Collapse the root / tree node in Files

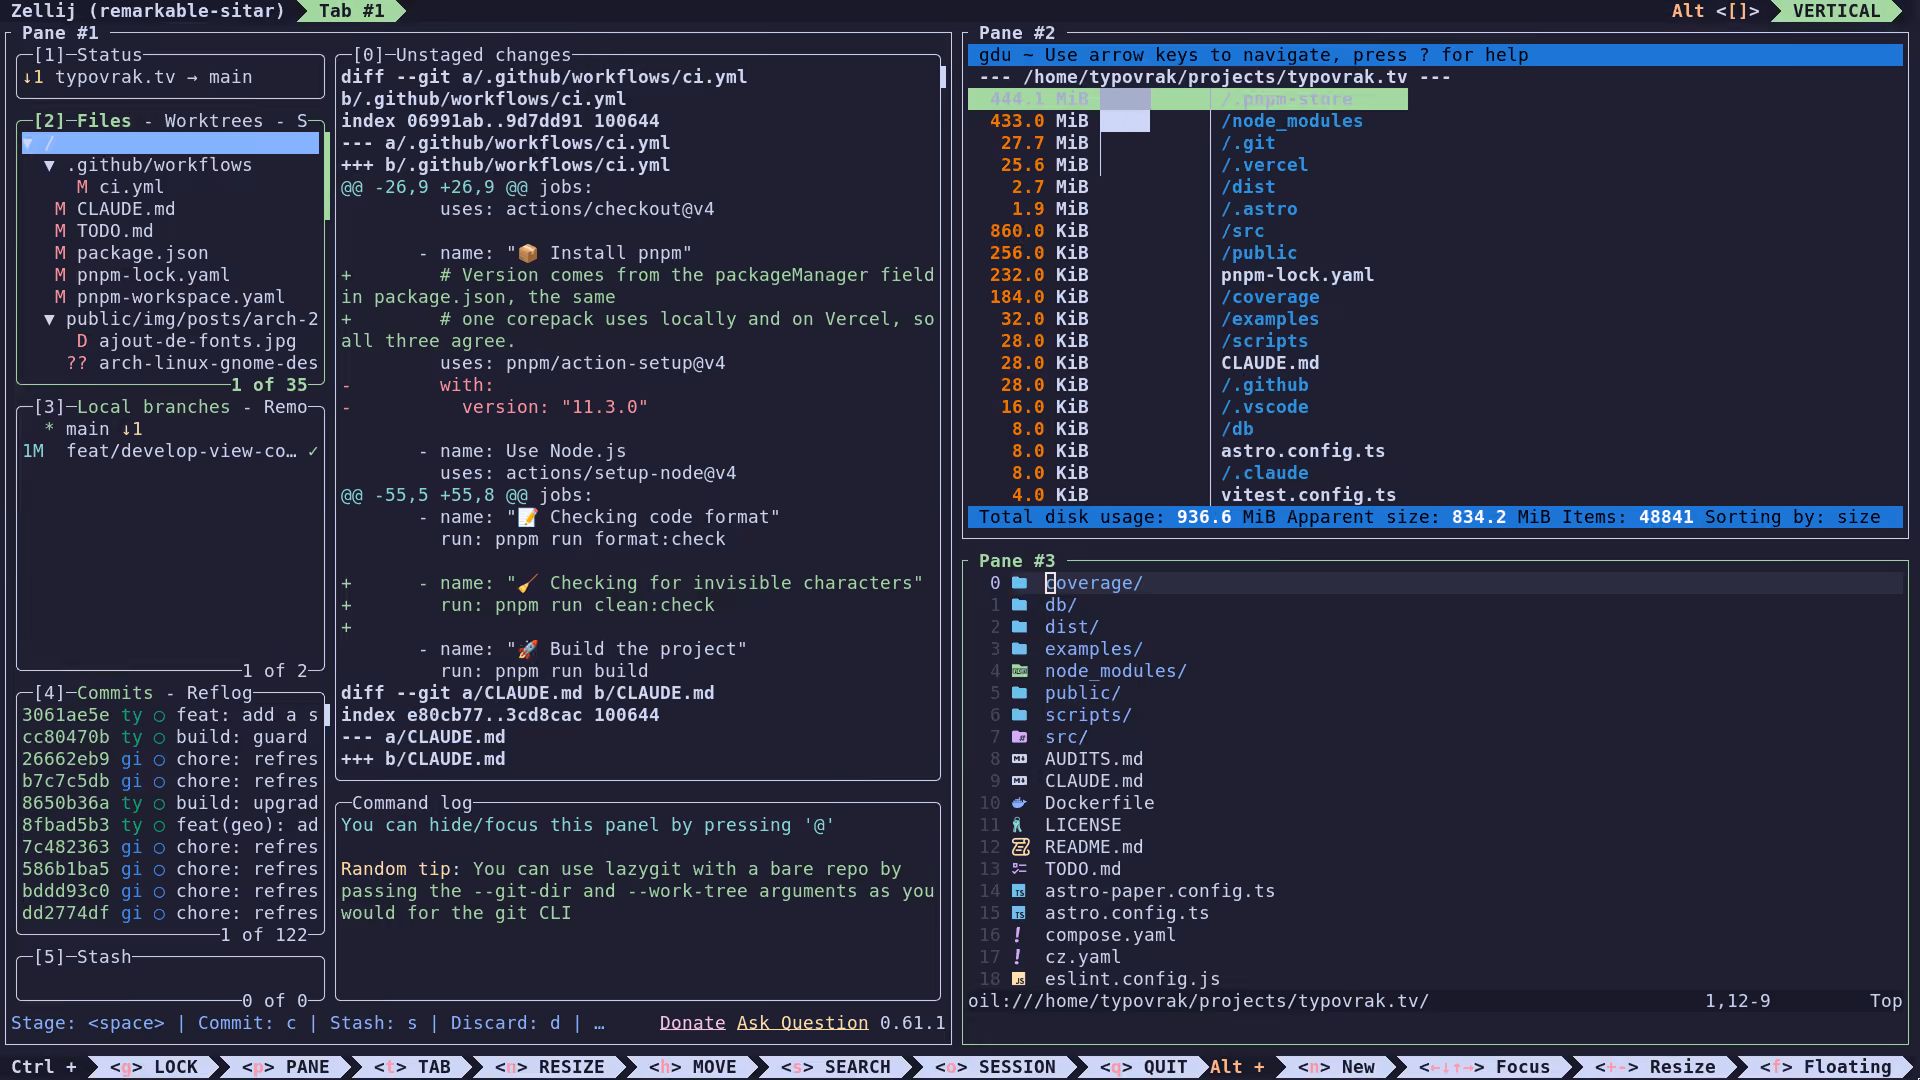28,143
